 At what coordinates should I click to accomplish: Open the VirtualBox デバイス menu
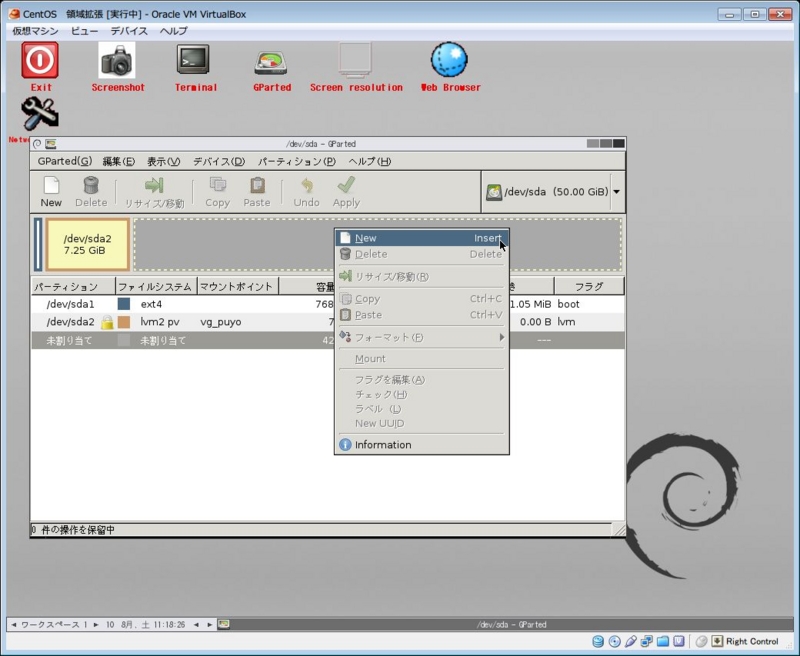[x=129, y=31]
